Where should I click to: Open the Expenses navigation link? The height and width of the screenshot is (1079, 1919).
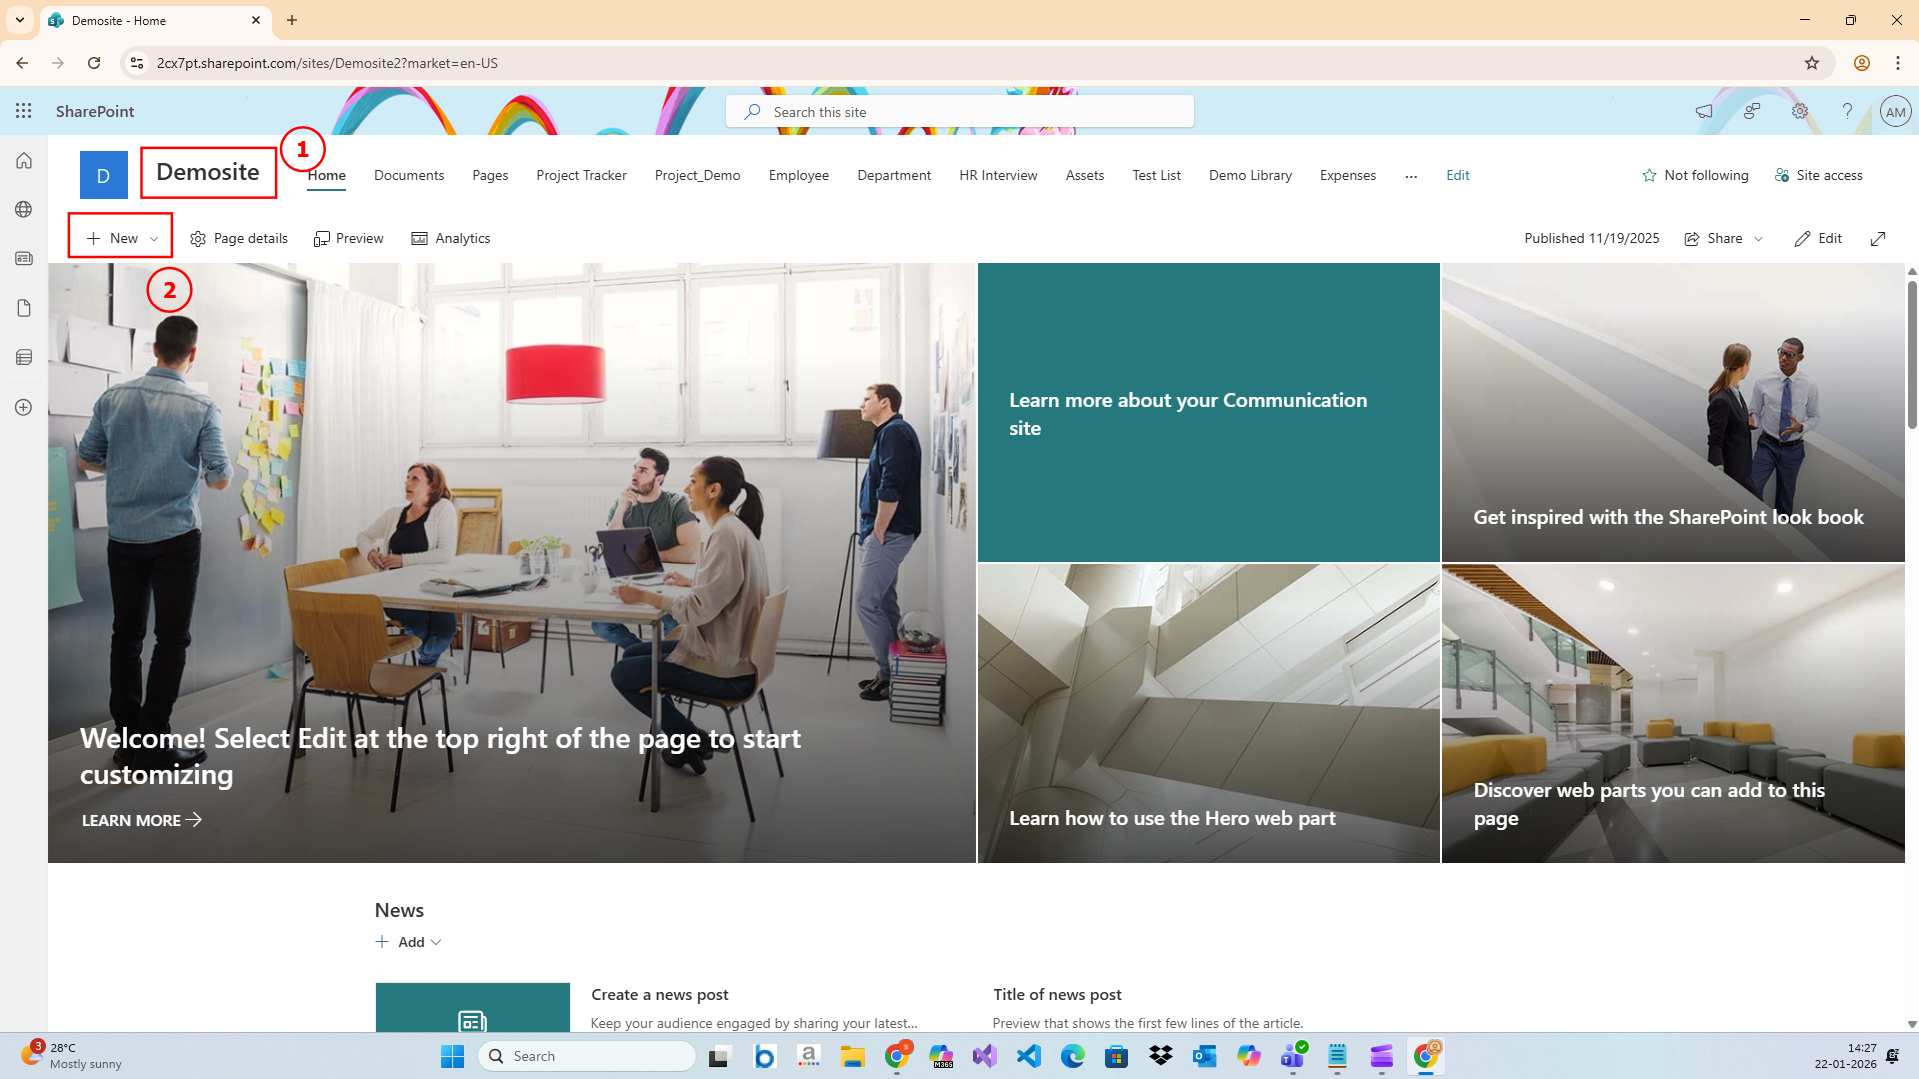pyautogui.click(x=1348, y=175)
